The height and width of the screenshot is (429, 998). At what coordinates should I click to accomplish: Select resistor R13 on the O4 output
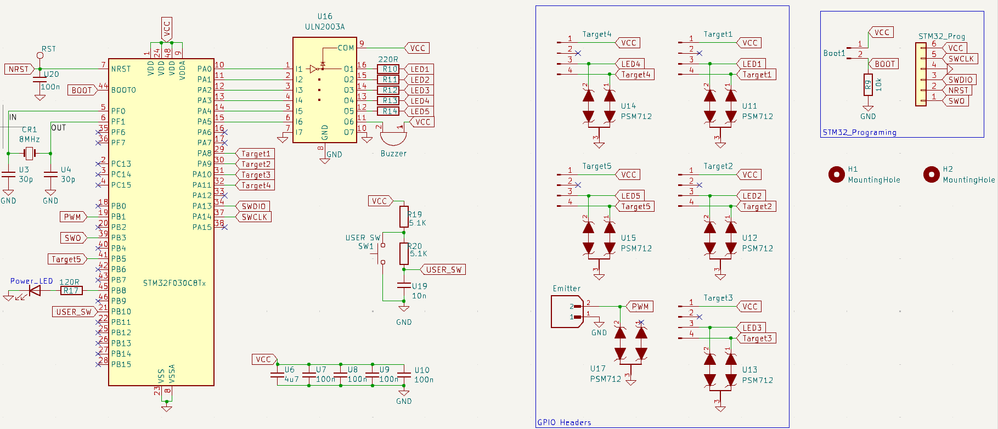(389, 101)
